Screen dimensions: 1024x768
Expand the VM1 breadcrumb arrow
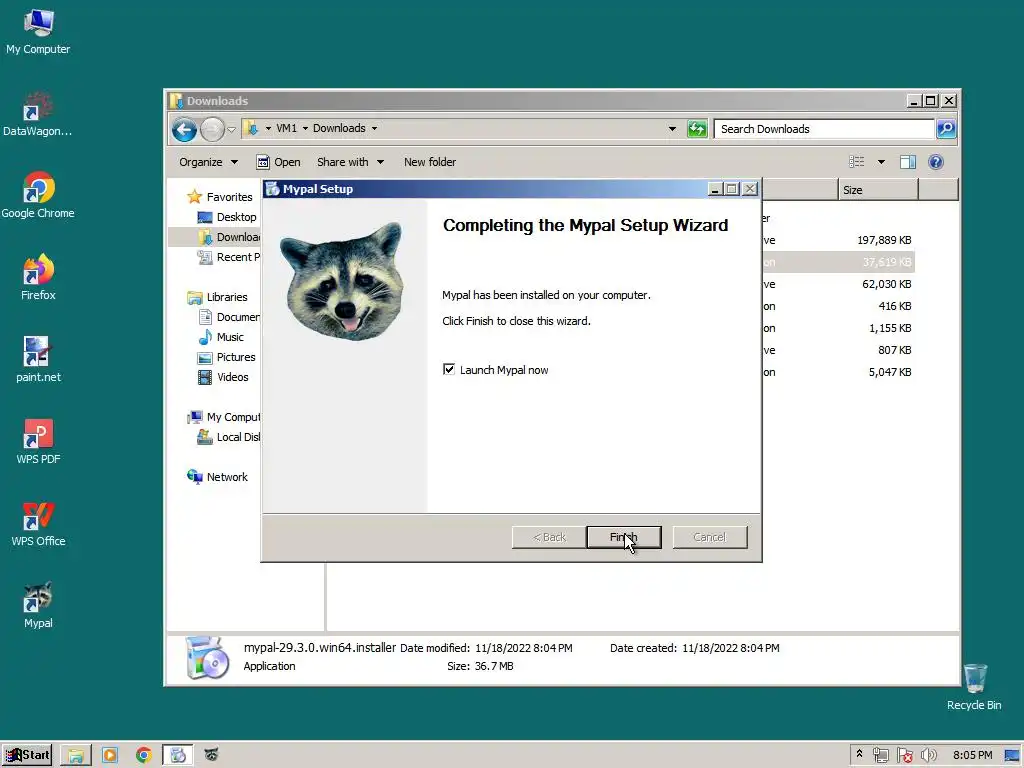coord(305,129)
